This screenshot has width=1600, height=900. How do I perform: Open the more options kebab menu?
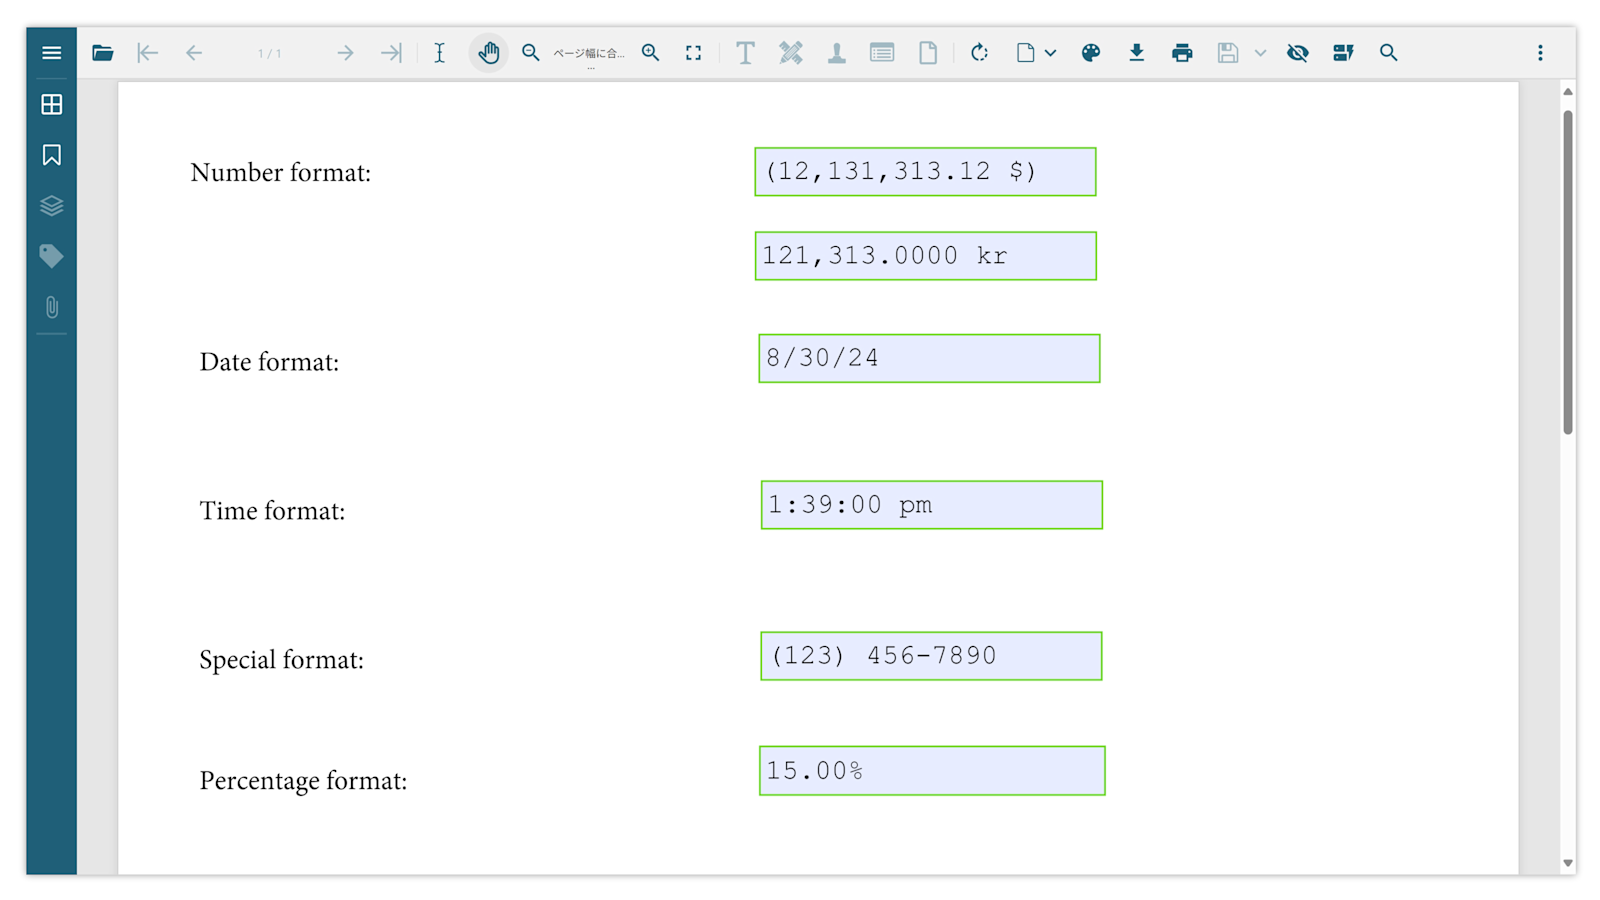[1540, 53]
